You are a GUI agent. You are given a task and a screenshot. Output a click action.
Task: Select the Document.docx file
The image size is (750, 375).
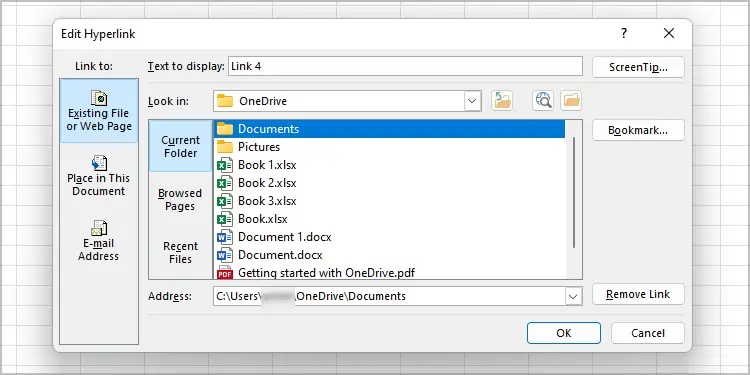pyautogui.click(x=389, y=255)
